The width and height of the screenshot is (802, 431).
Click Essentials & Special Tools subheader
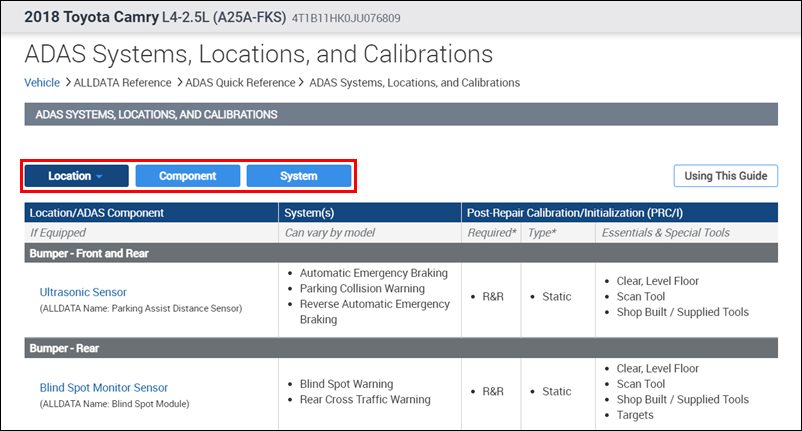point(665,233)
